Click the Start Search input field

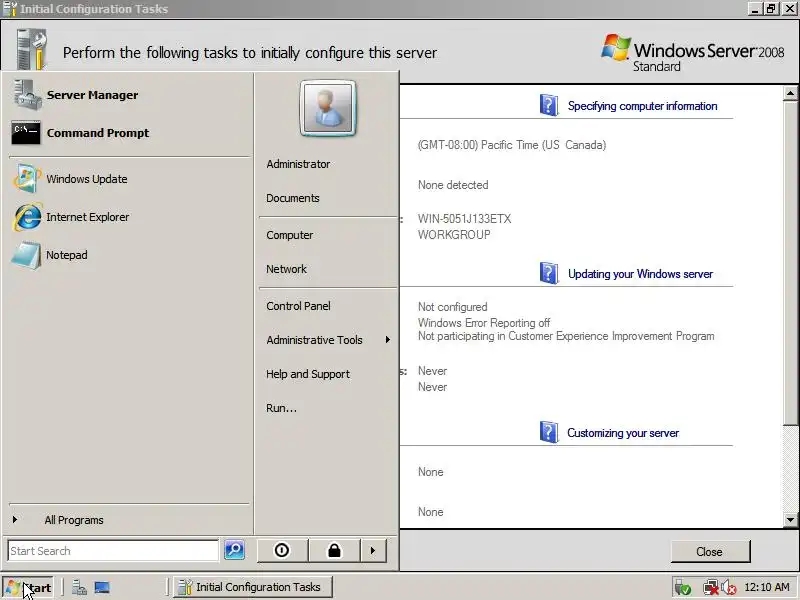(113, 551)
